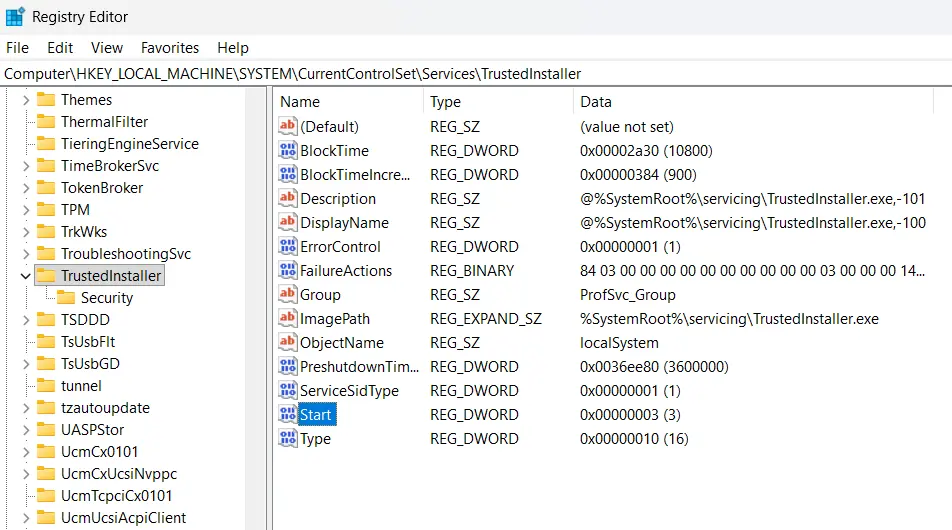Click the string icon beside DisplayName

pos(288,222)
